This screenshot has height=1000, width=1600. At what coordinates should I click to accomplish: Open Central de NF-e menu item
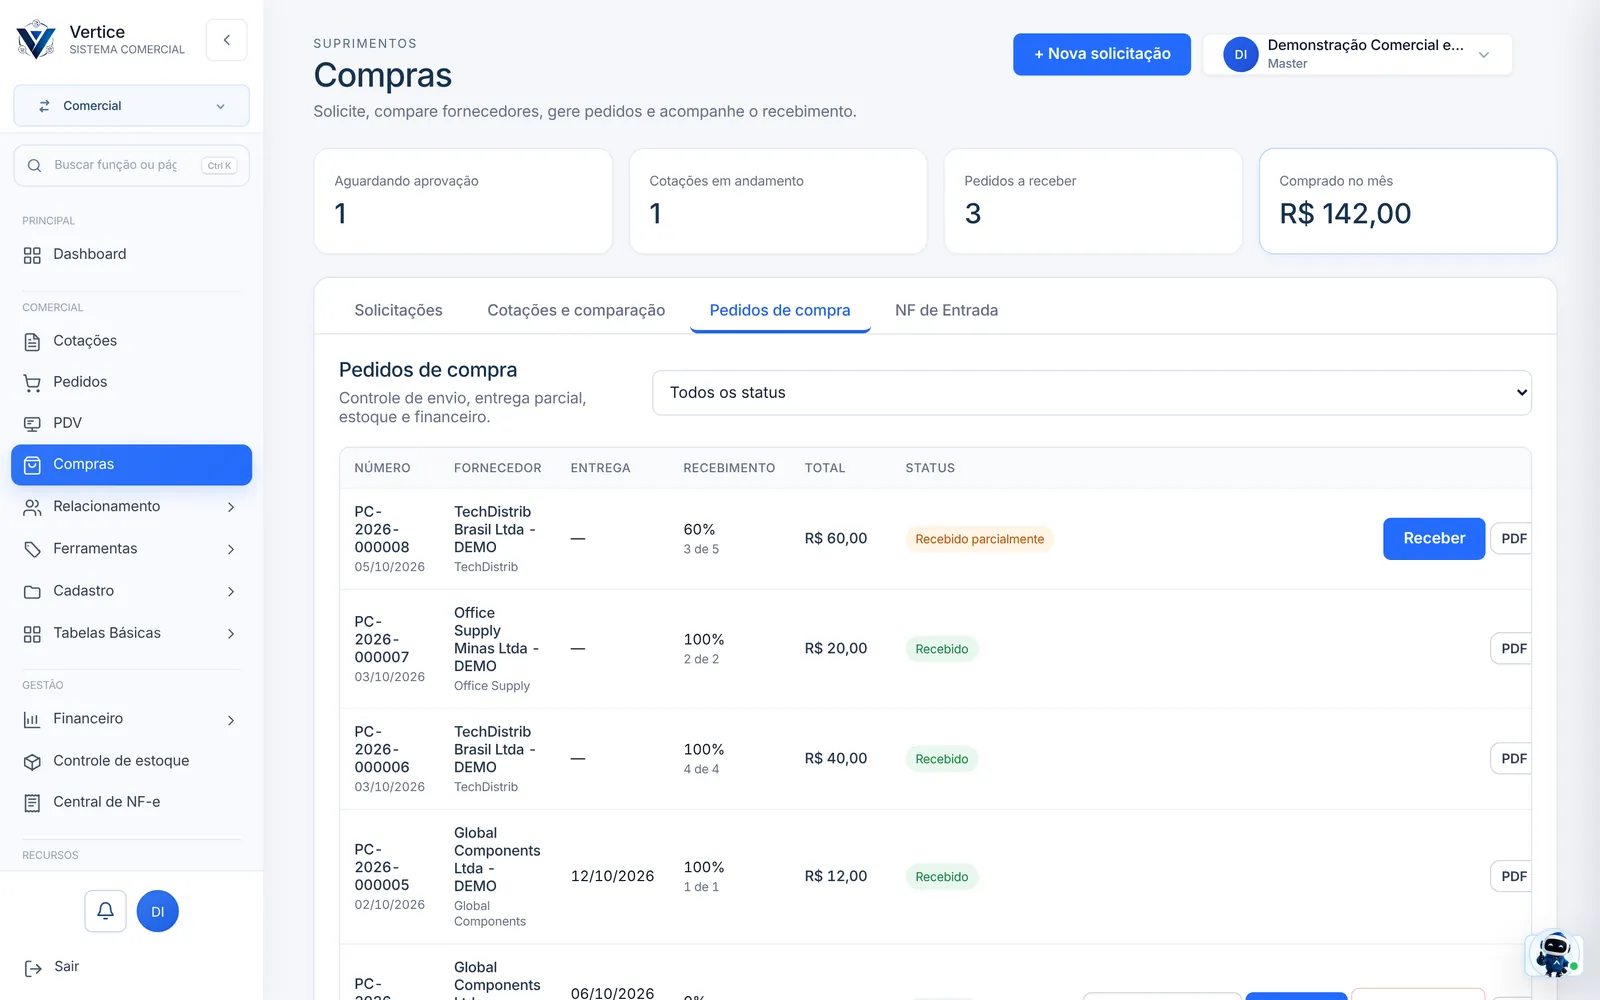click(x=131, y=803)
